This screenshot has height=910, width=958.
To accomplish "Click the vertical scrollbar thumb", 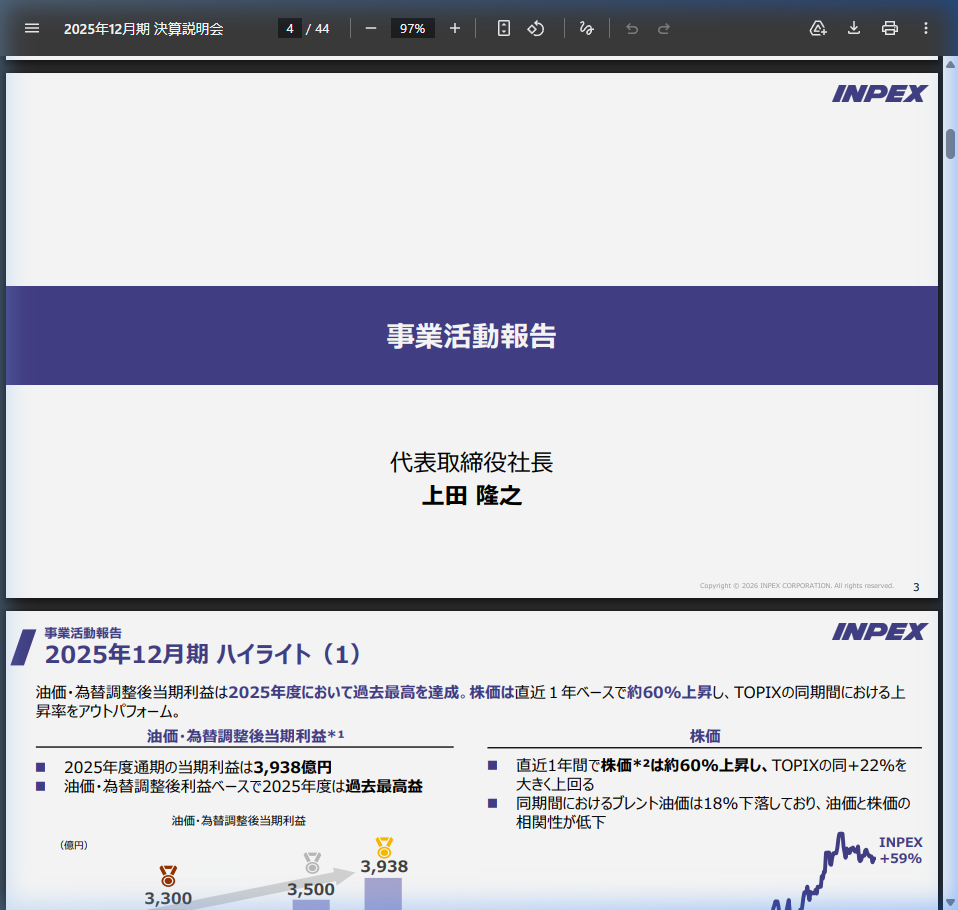I will pyautogui.click(x=951, y=144).
